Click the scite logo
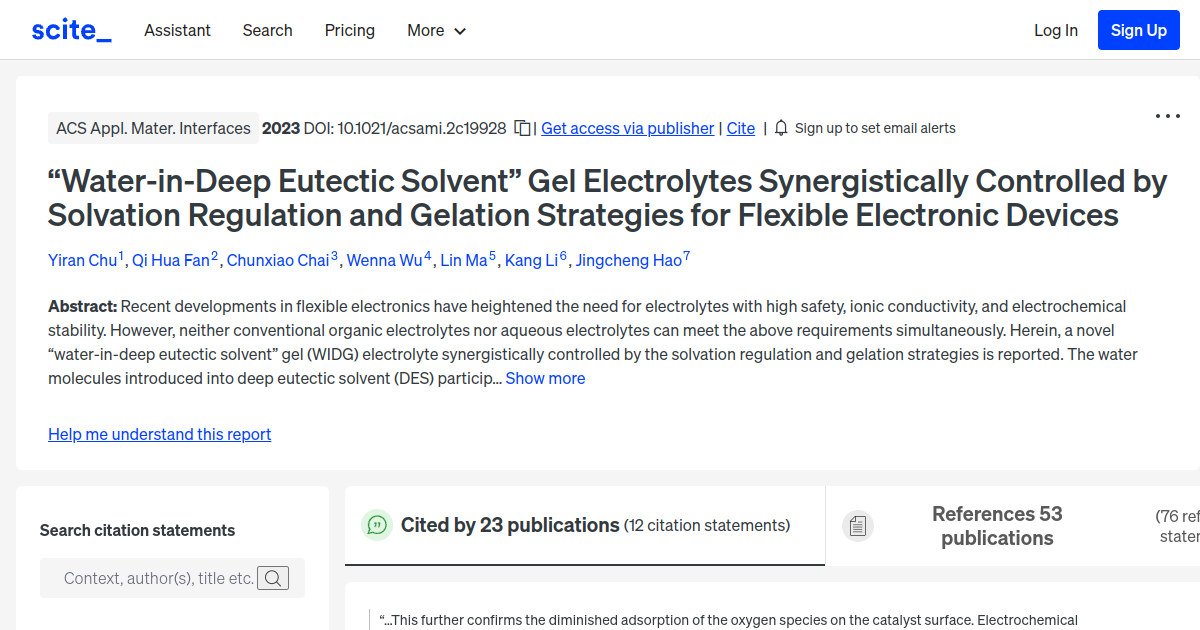The image size is (1200, 630). (x=70, y=29)
